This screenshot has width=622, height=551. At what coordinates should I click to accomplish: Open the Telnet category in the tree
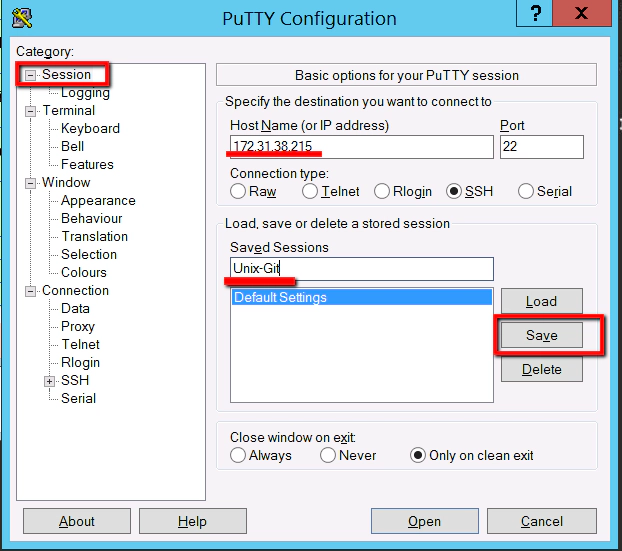[x=81, y=344]
